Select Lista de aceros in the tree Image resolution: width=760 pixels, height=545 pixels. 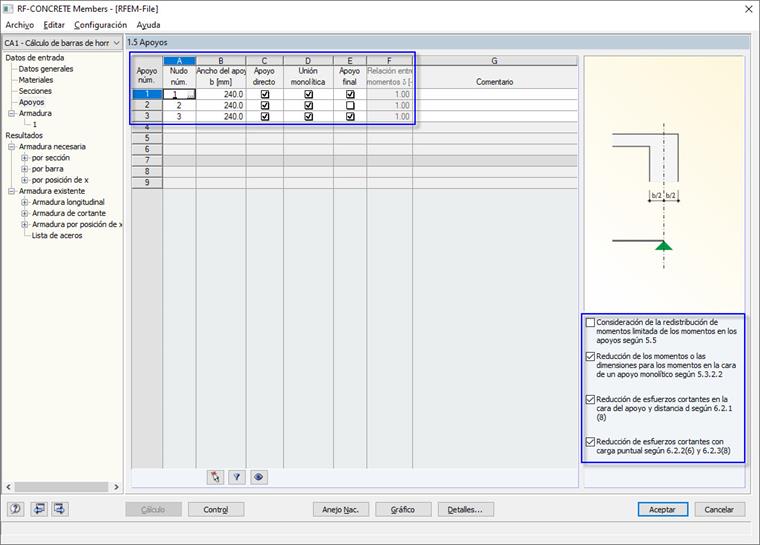tap(57, 236)
